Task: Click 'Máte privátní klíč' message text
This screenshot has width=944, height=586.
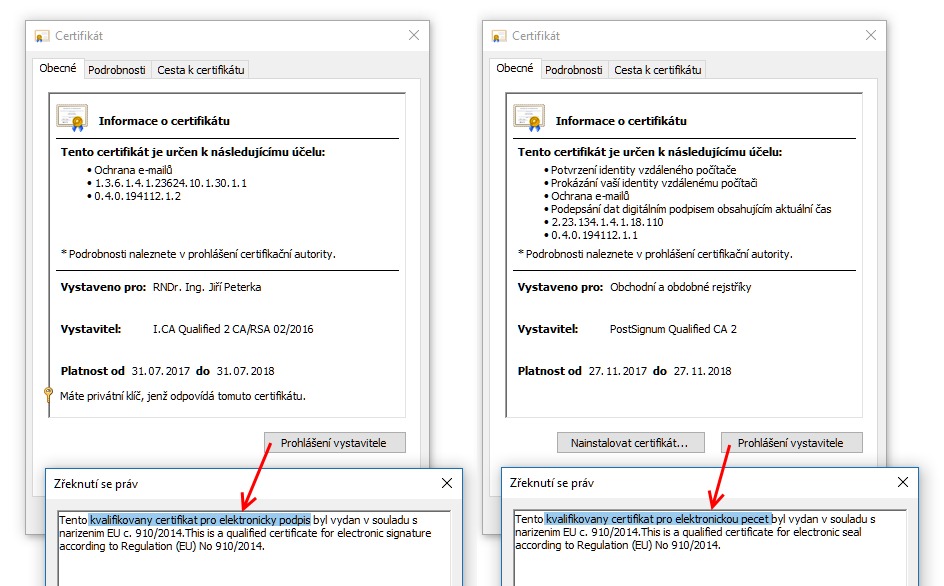Action: [x=183, y=396]
